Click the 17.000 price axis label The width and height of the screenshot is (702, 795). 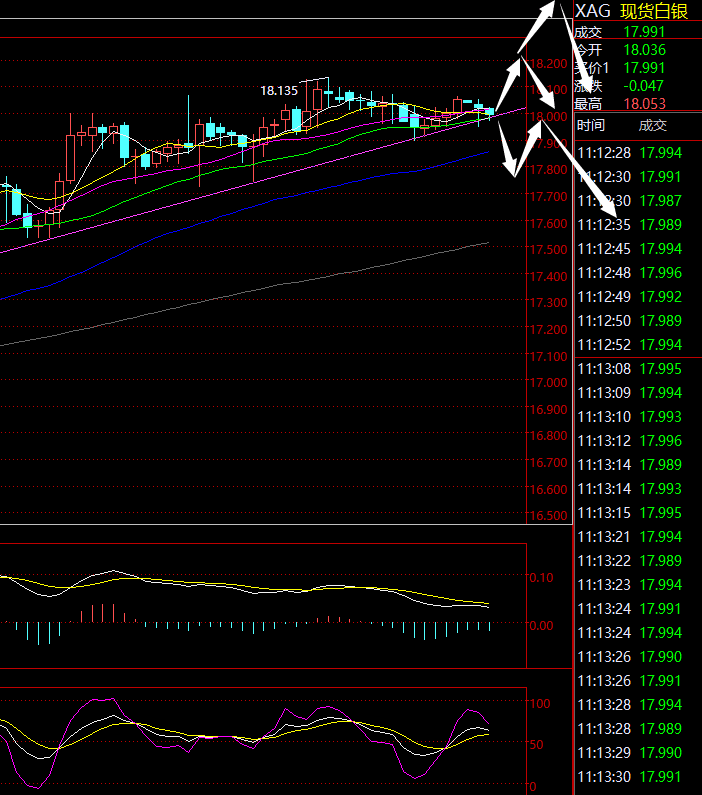pos(549,383)
